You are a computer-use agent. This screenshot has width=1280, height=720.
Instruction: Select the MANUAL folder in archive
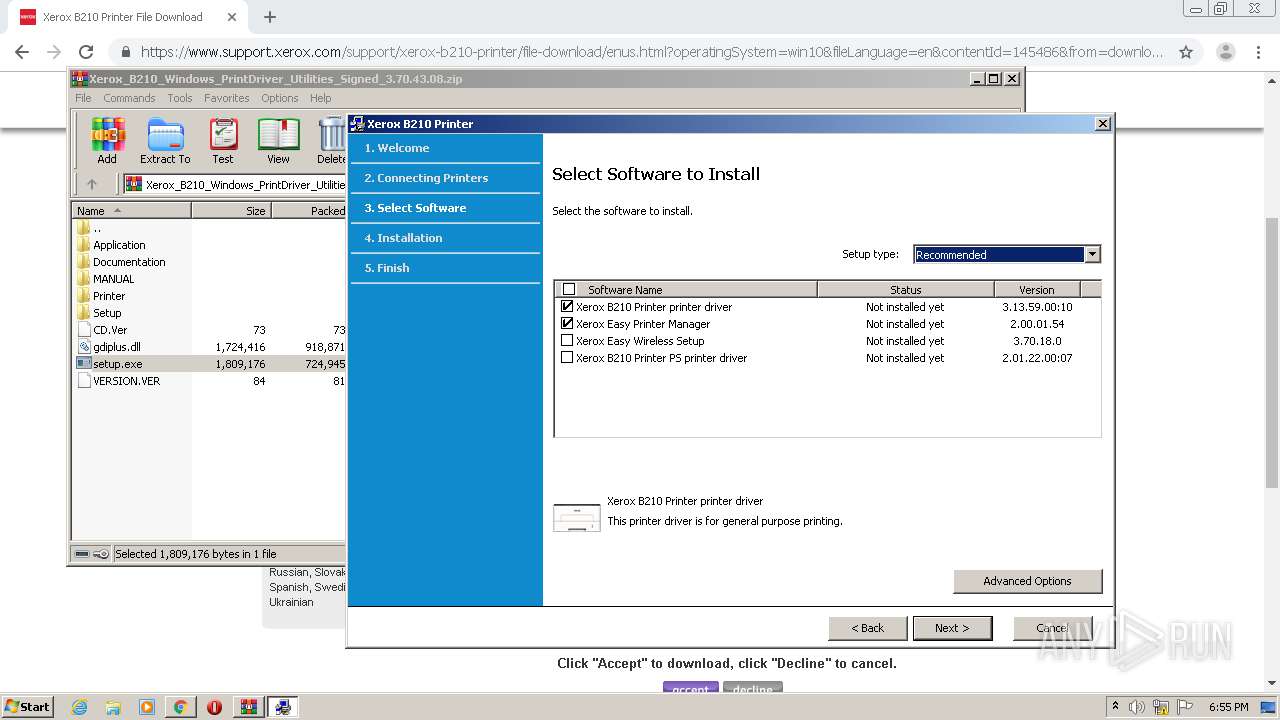(x=113, y=279)
